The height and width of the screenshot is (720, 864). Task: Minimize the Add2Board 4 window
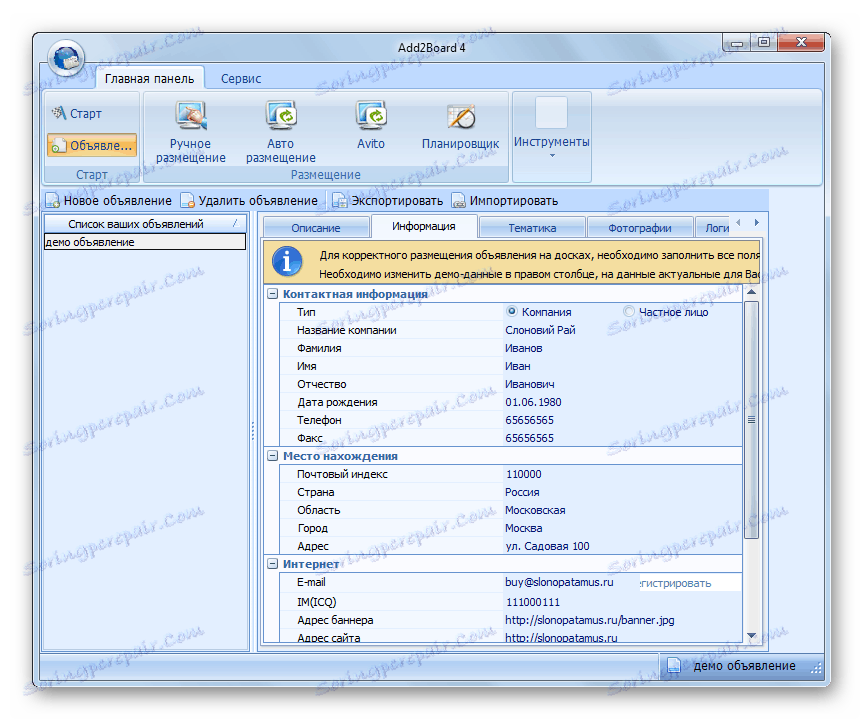737,42
